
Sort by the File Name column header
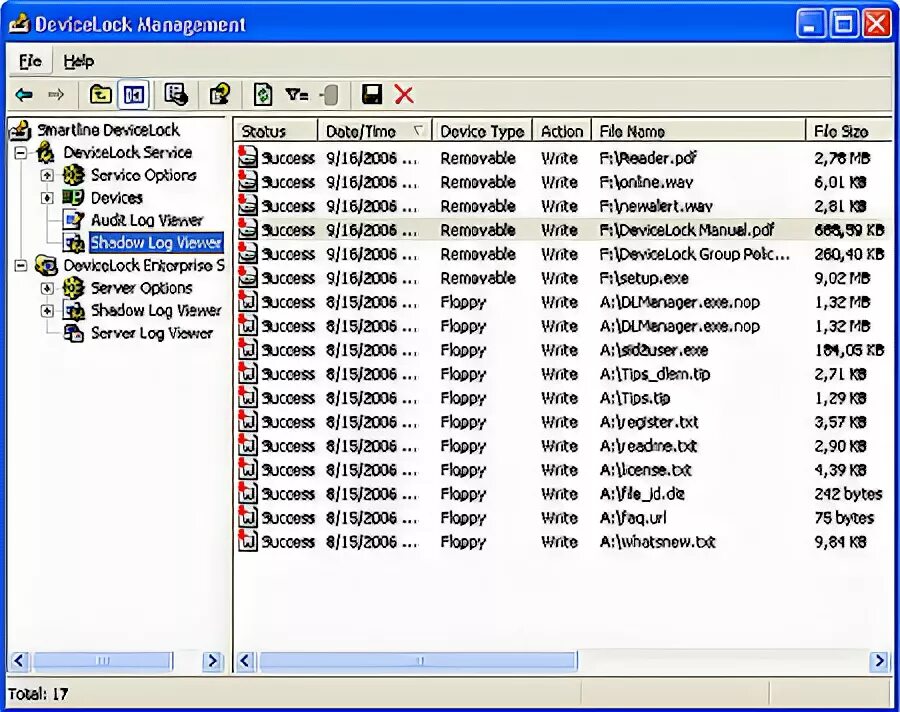coord(698,131)
